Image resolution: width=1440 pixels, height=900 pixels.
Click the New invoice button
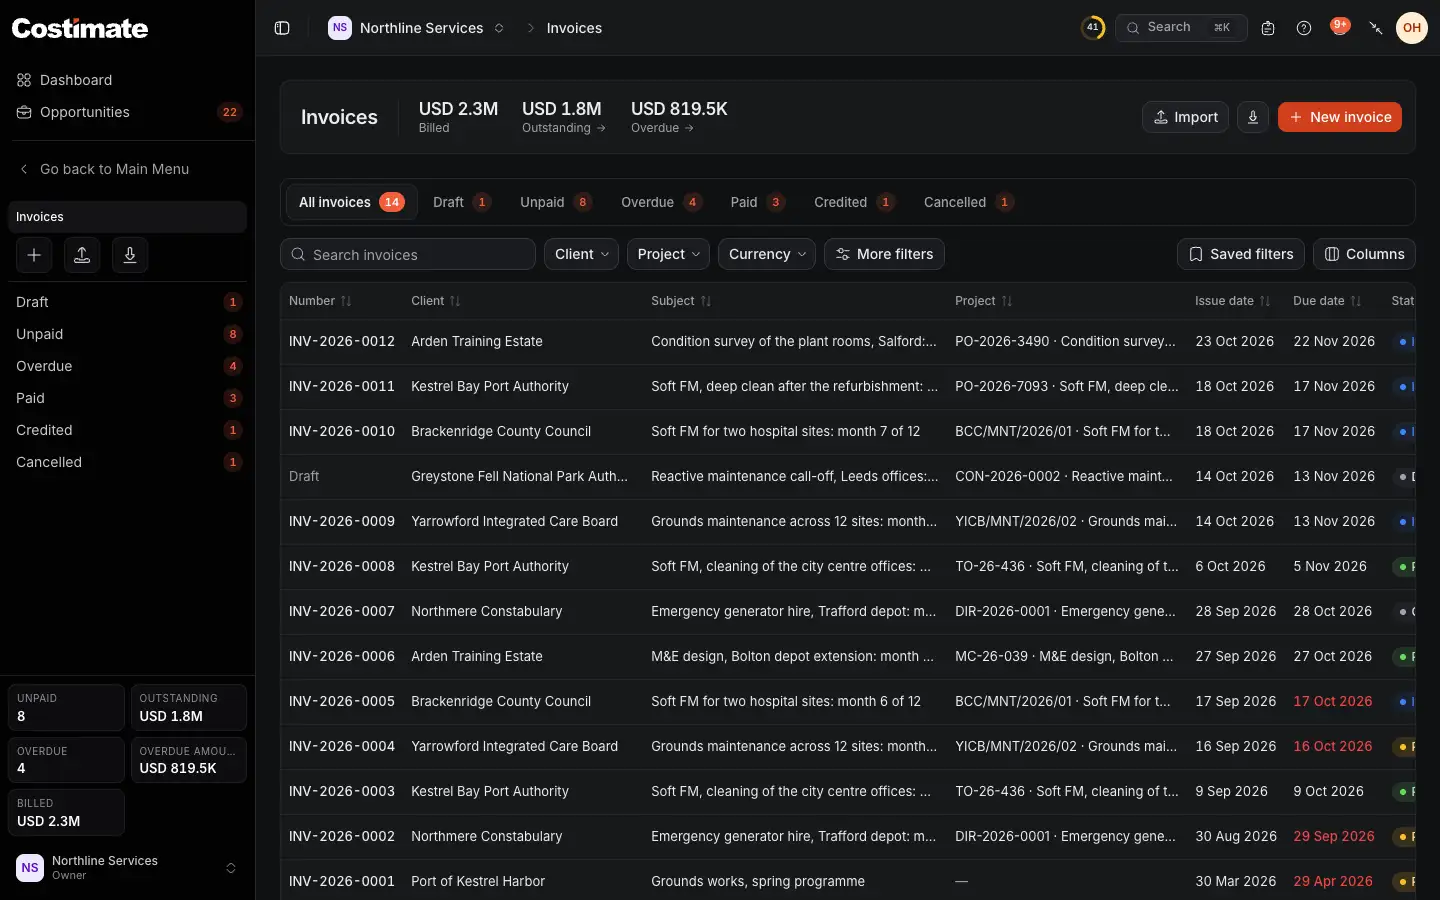point(1340,117)
